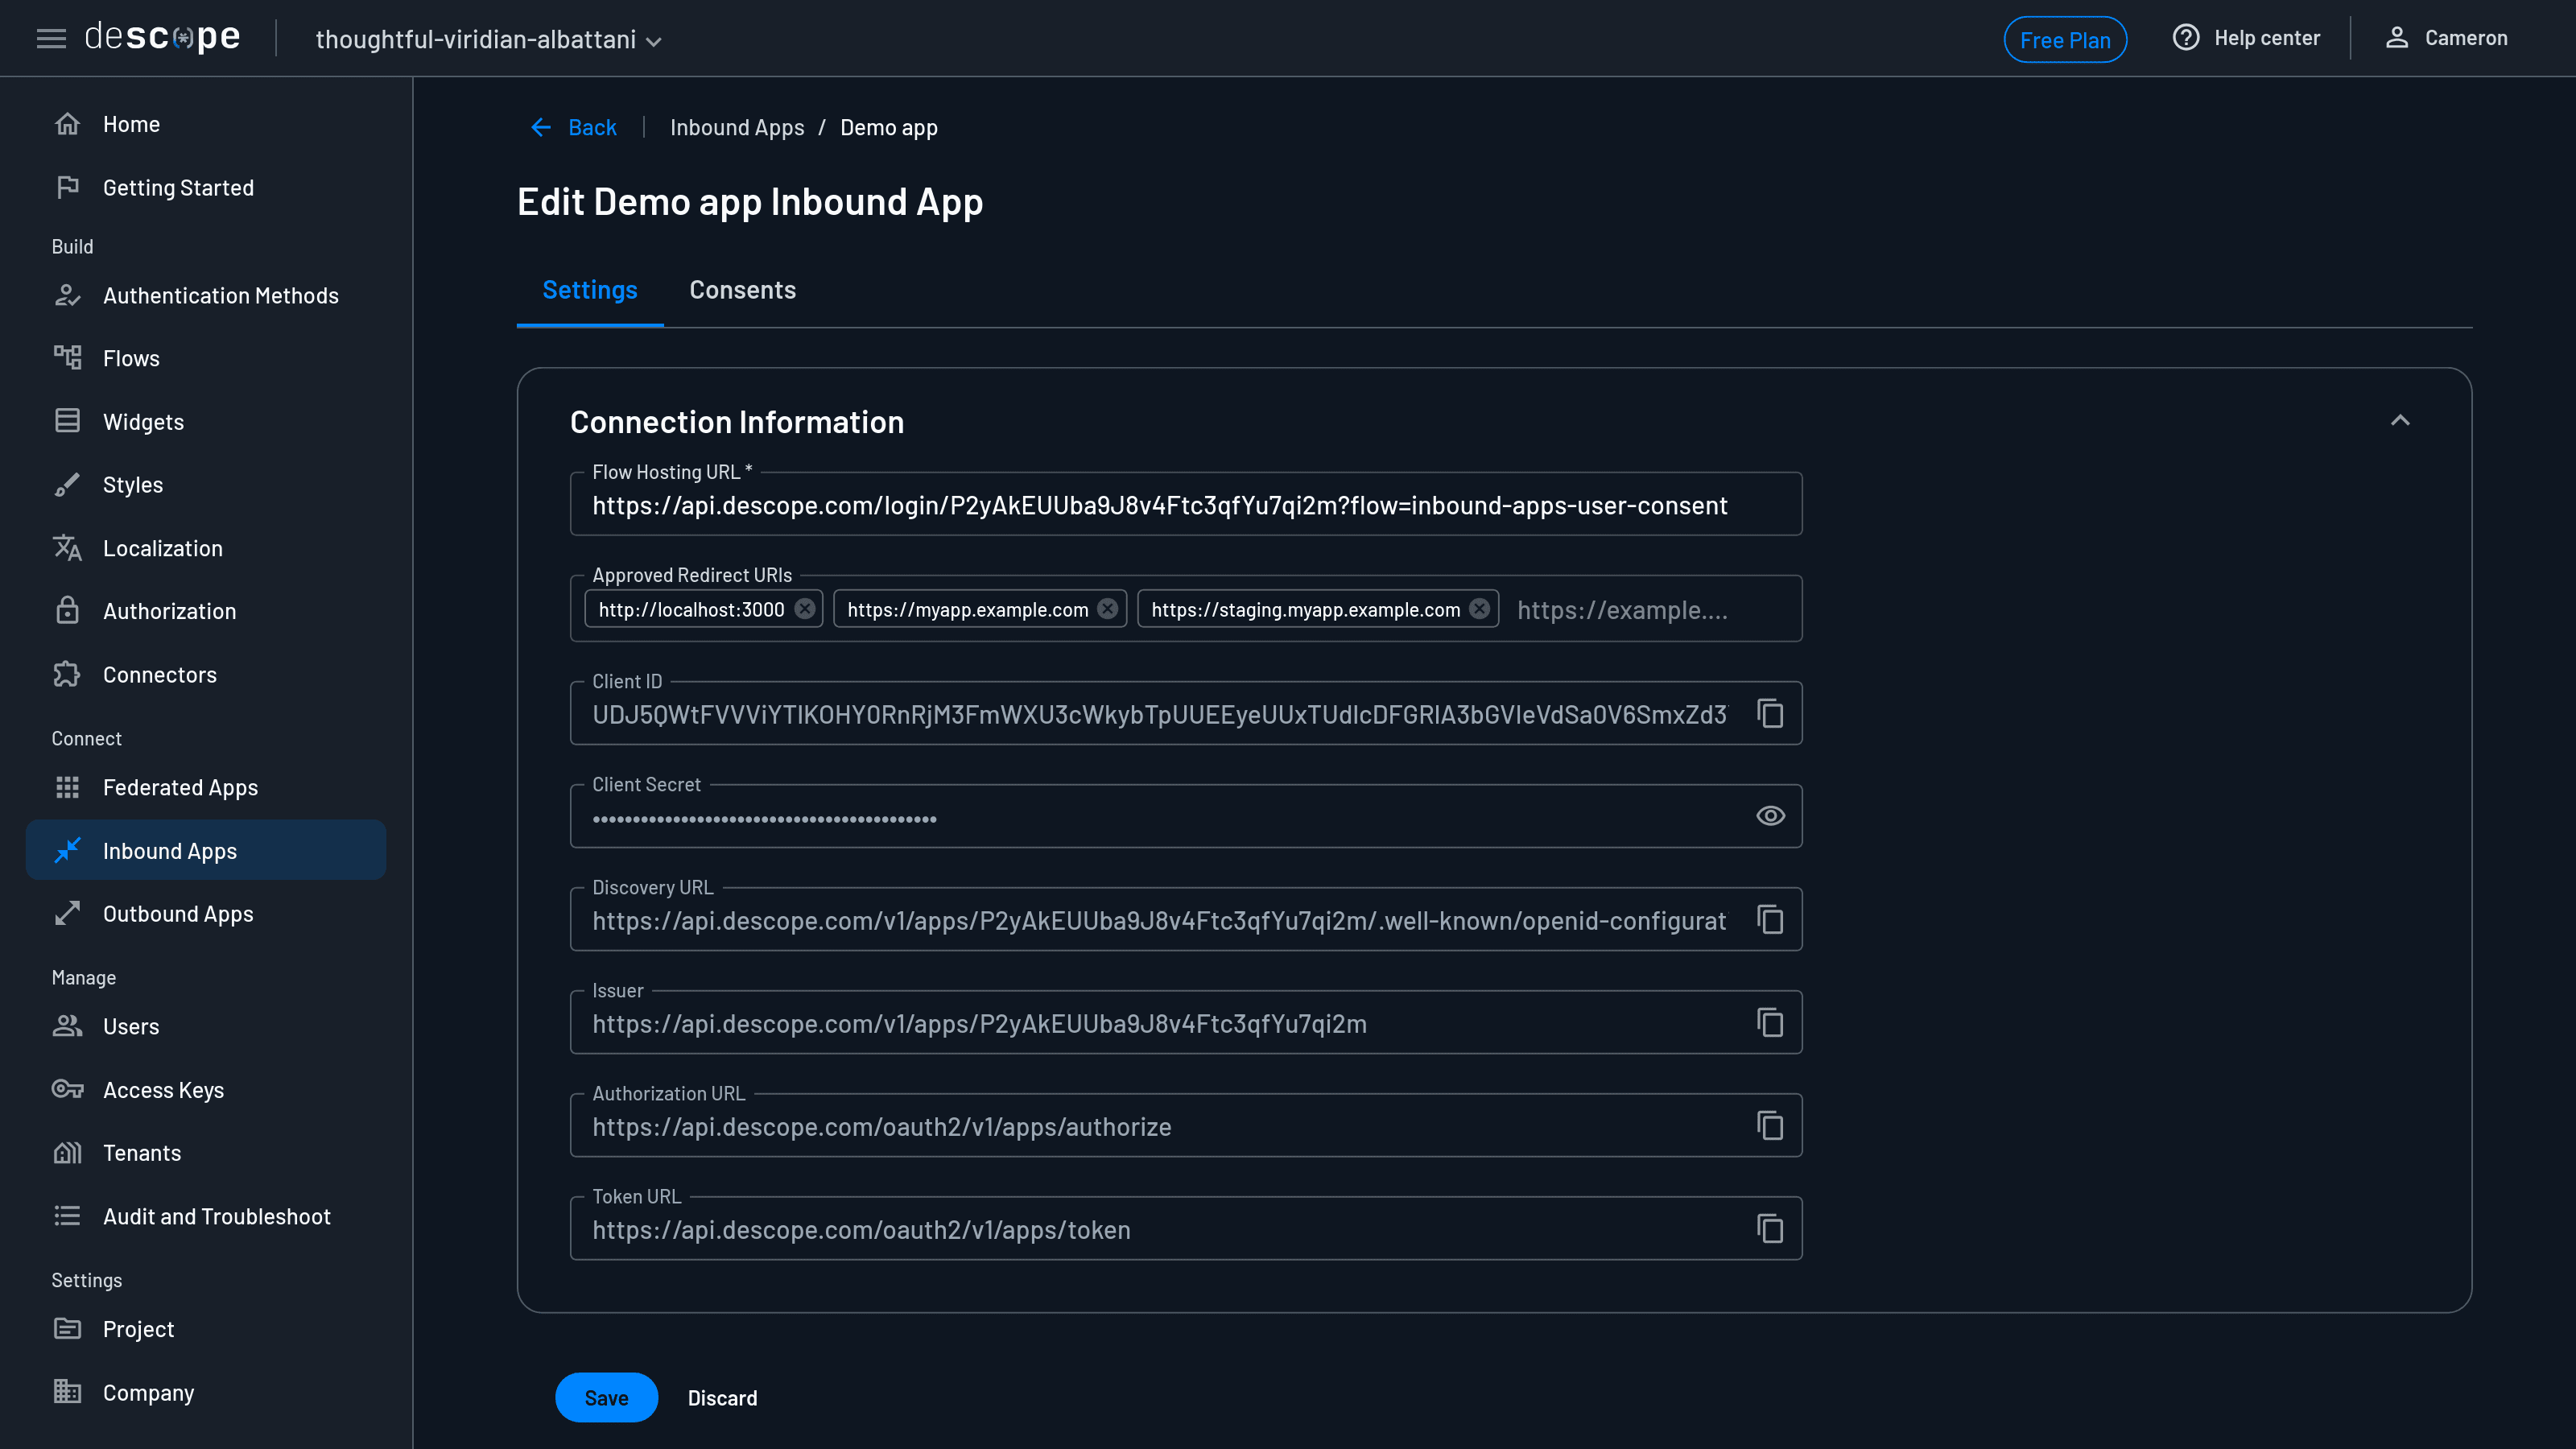The image size is (2576, 1449).
Task: Click the Free Plan badge
Action: (x=2064, y=40)
